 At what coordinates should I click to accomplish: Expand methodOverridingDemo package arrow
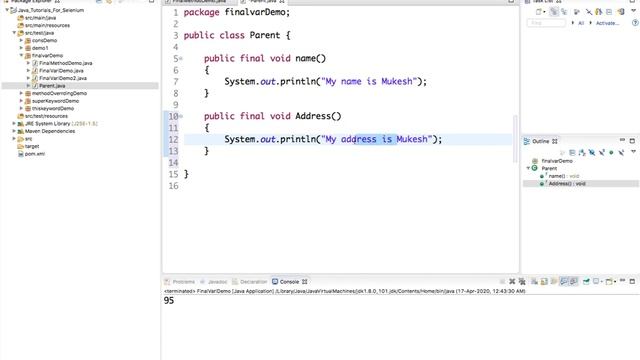click(21, 93)
